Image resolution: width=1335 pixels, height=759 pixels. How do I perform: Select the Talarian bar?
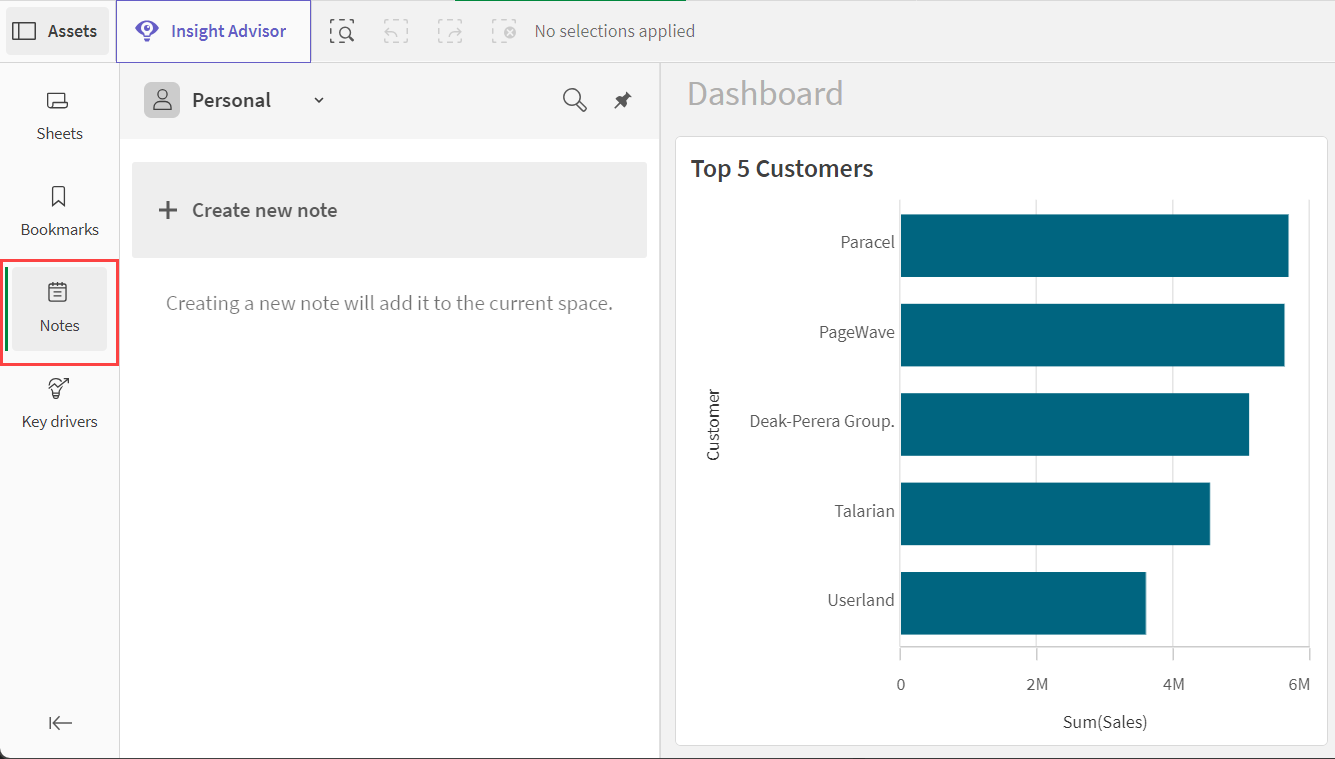tap(1055, 514)
